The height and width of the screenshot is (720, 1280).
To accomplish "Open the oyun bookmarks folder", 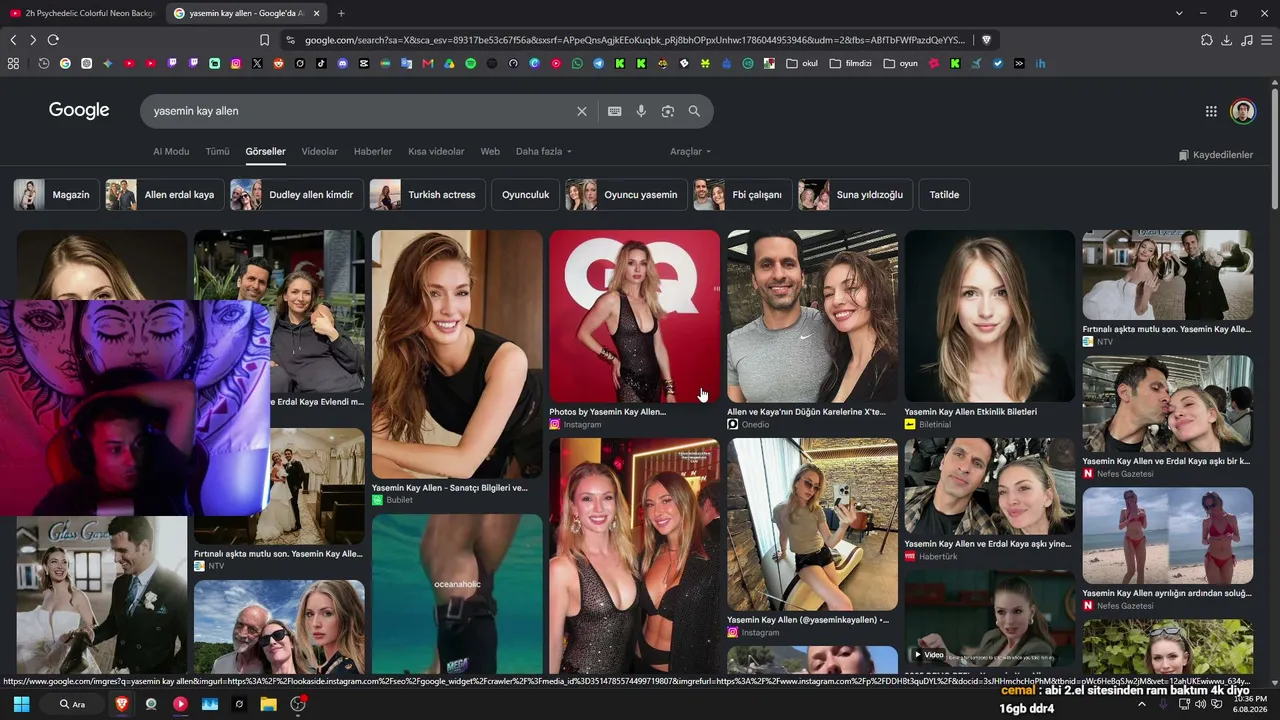I will pyautogui.click(x=900, y=63).
